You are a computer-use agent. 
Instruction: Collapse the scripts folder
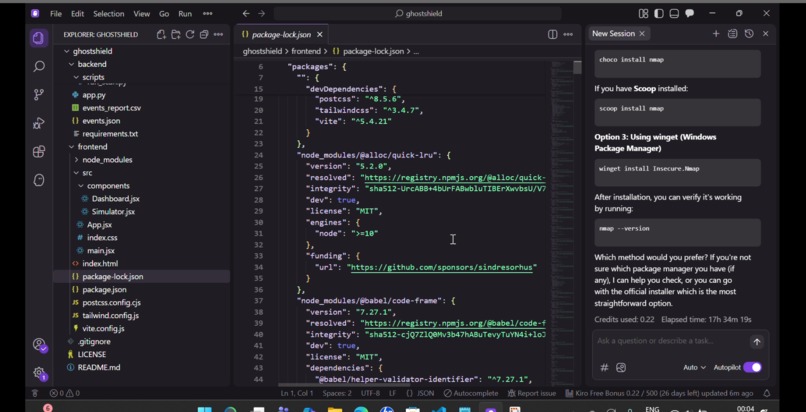(x=76, y=77)
